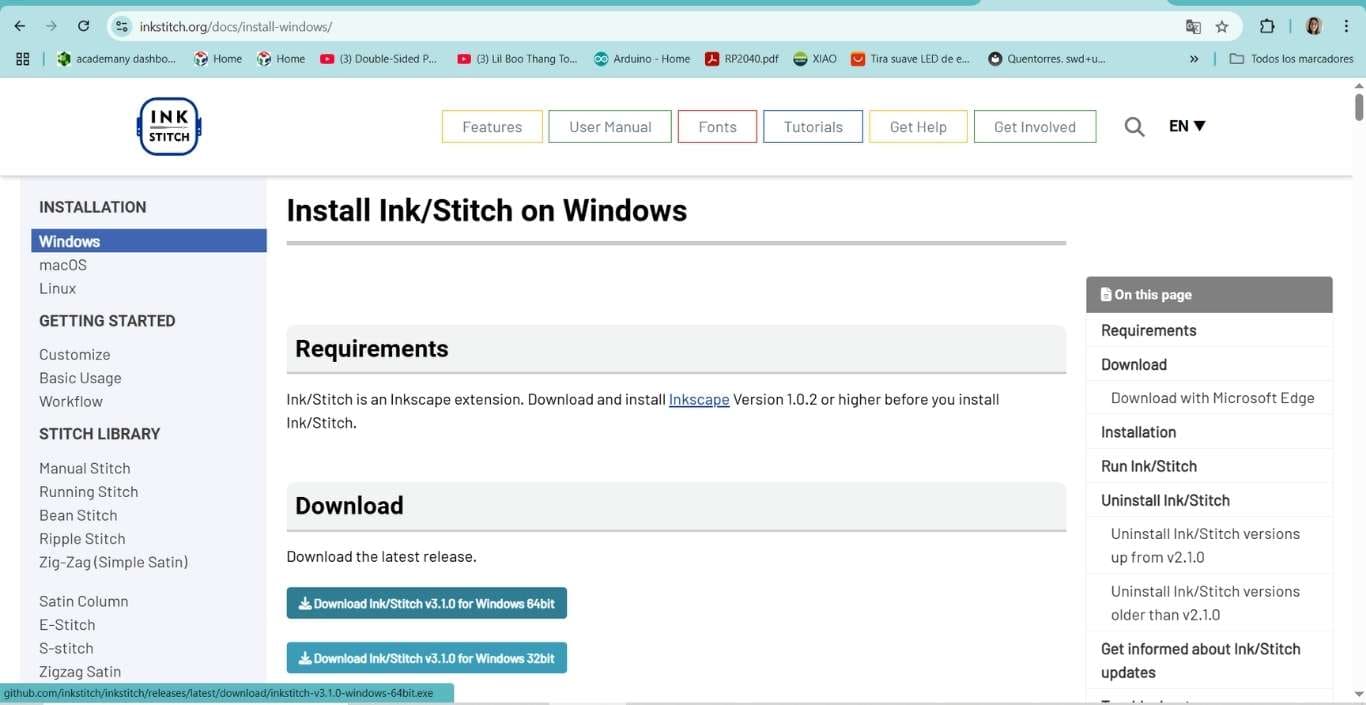
Task: Open the User Manual menu
Action: pyautogui.click(x=610, y=127)
